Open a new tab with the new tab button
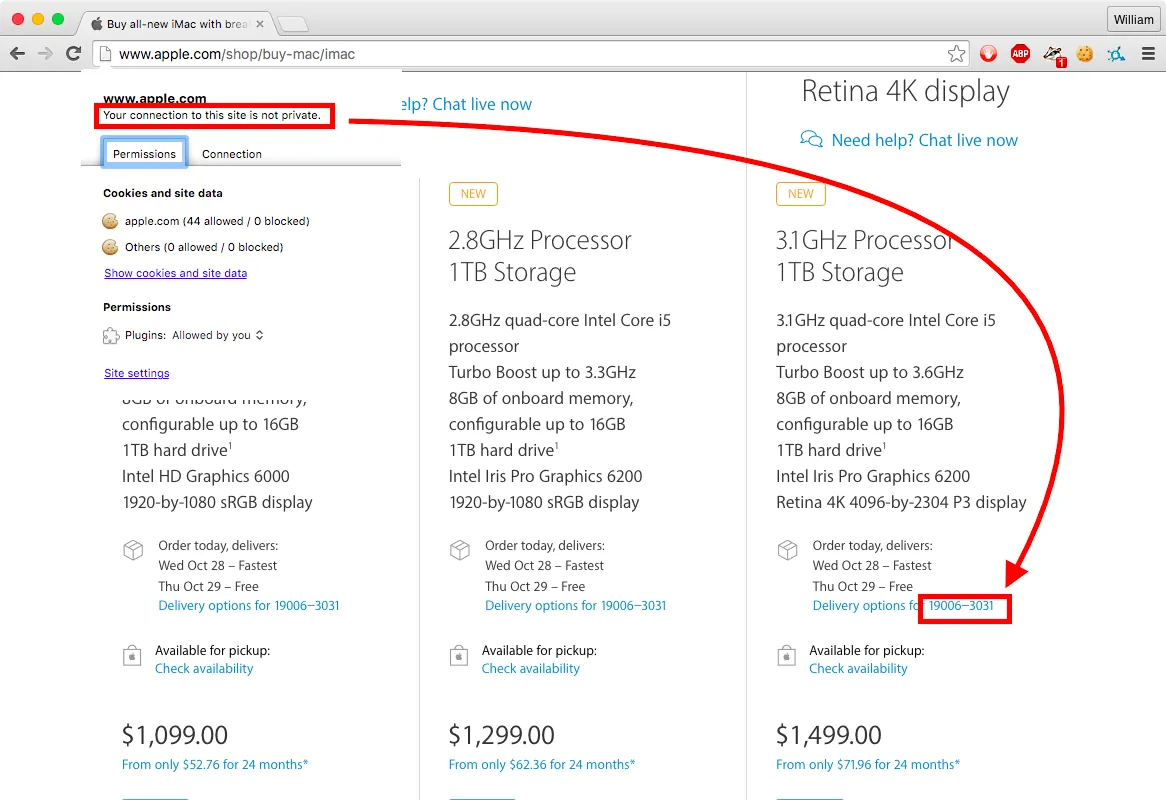The image size is (1166, 800). [293, 25]
